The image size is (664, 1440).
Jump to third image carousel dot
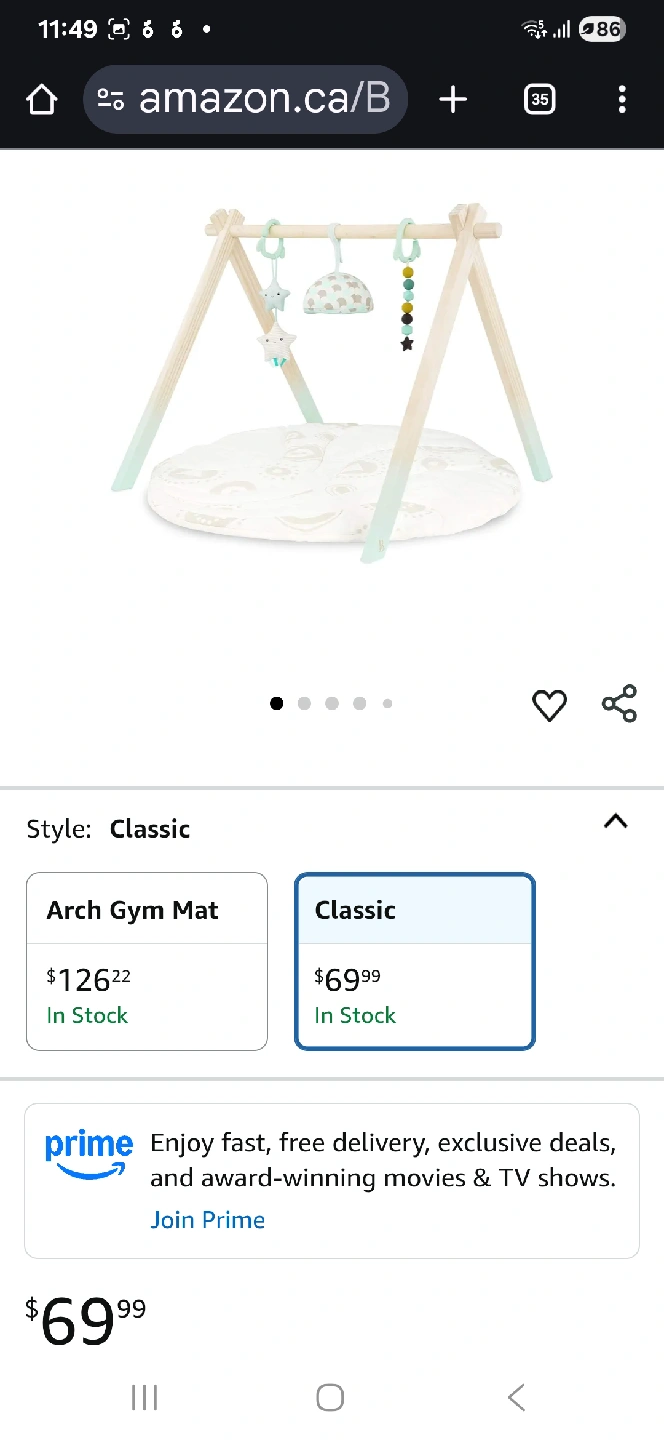click(x=332, y=703)
